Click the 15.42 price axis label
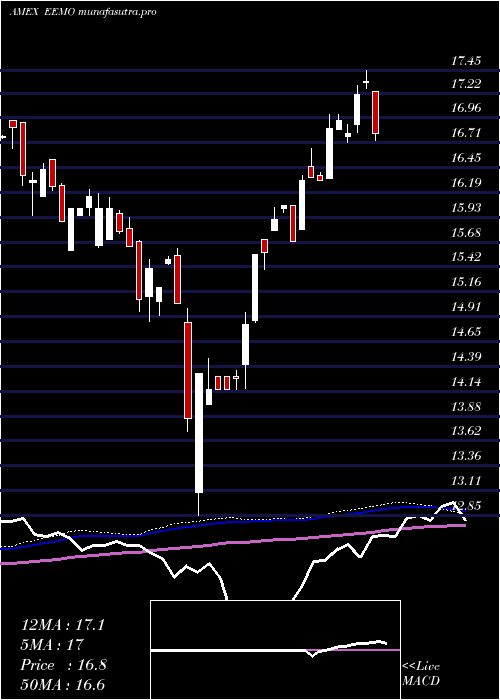This screenshot has width=500, height=700. point(466,257)
